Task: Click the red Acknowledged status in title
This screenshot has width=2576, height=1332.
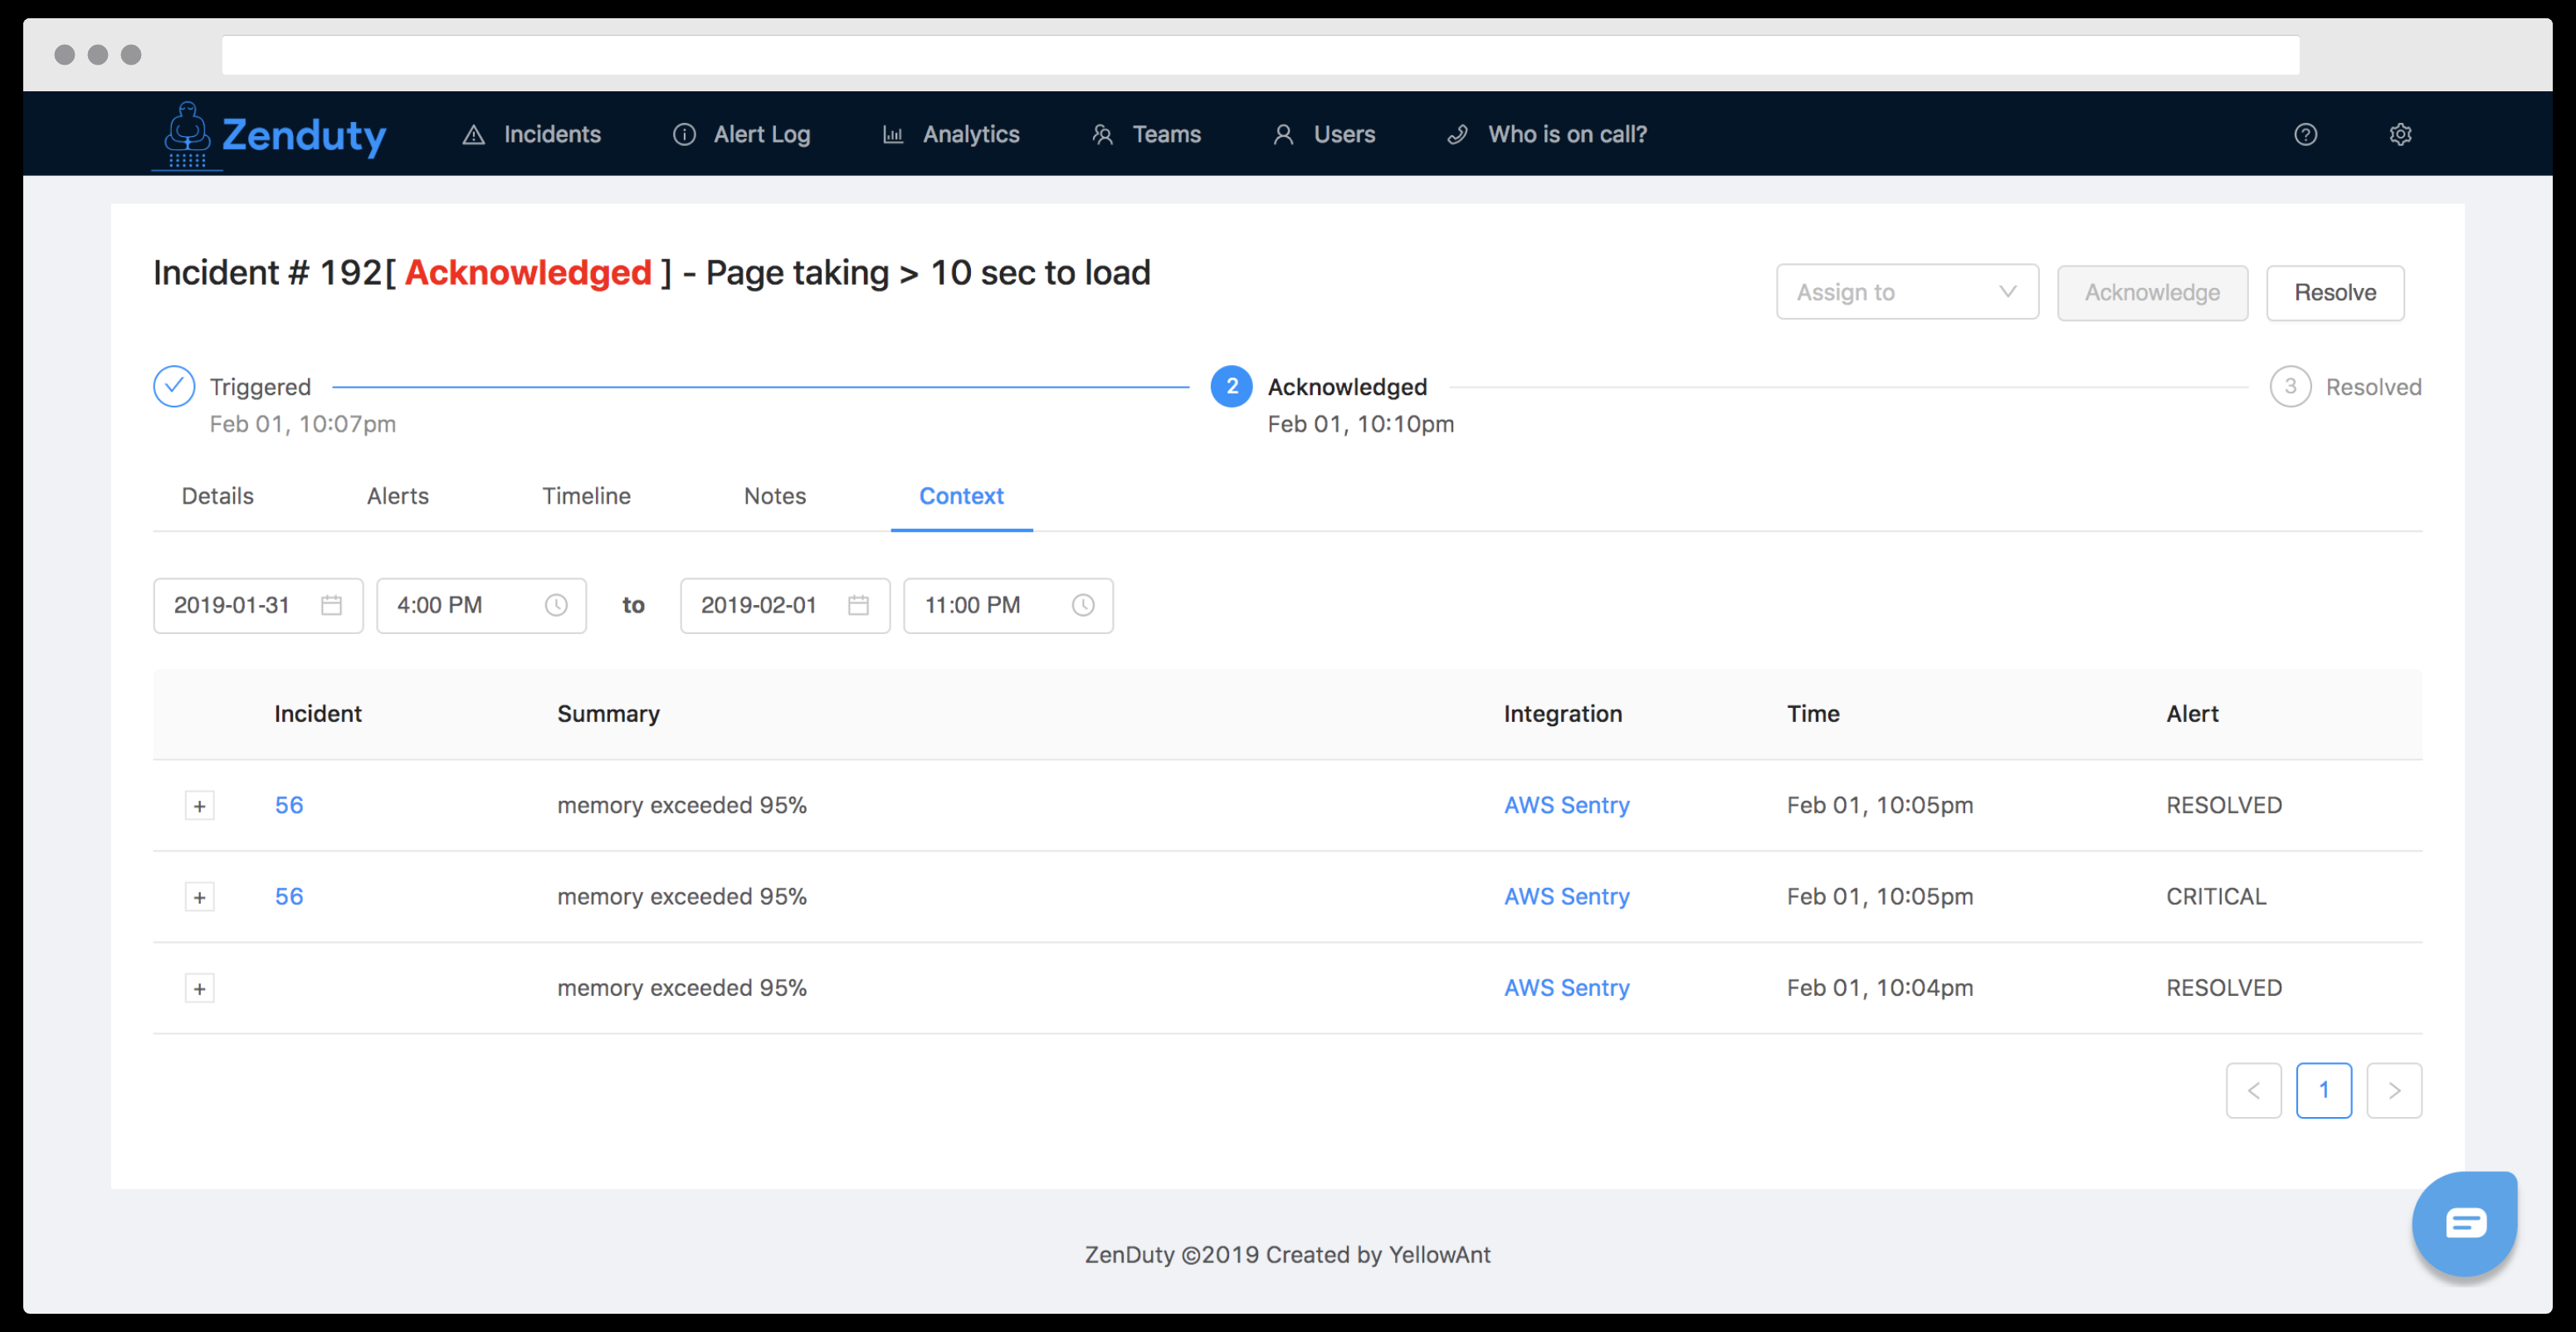Action: click(x=527, y=272)
